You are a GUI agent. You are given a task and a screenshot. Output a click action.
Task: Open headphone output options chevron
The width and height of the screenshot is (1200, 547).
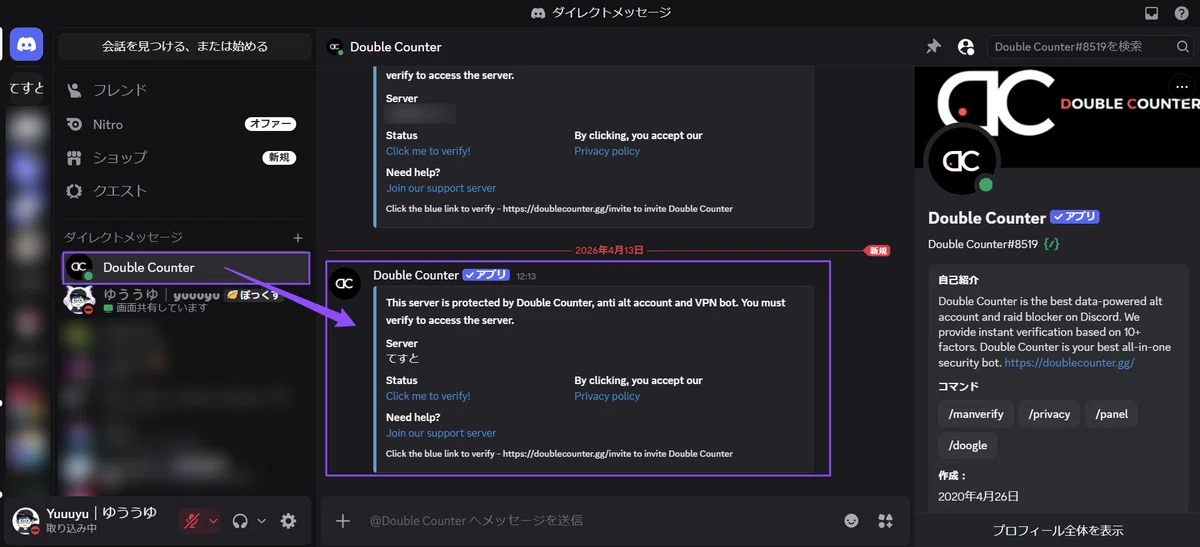pyautogui.click(x=261, y=520)
